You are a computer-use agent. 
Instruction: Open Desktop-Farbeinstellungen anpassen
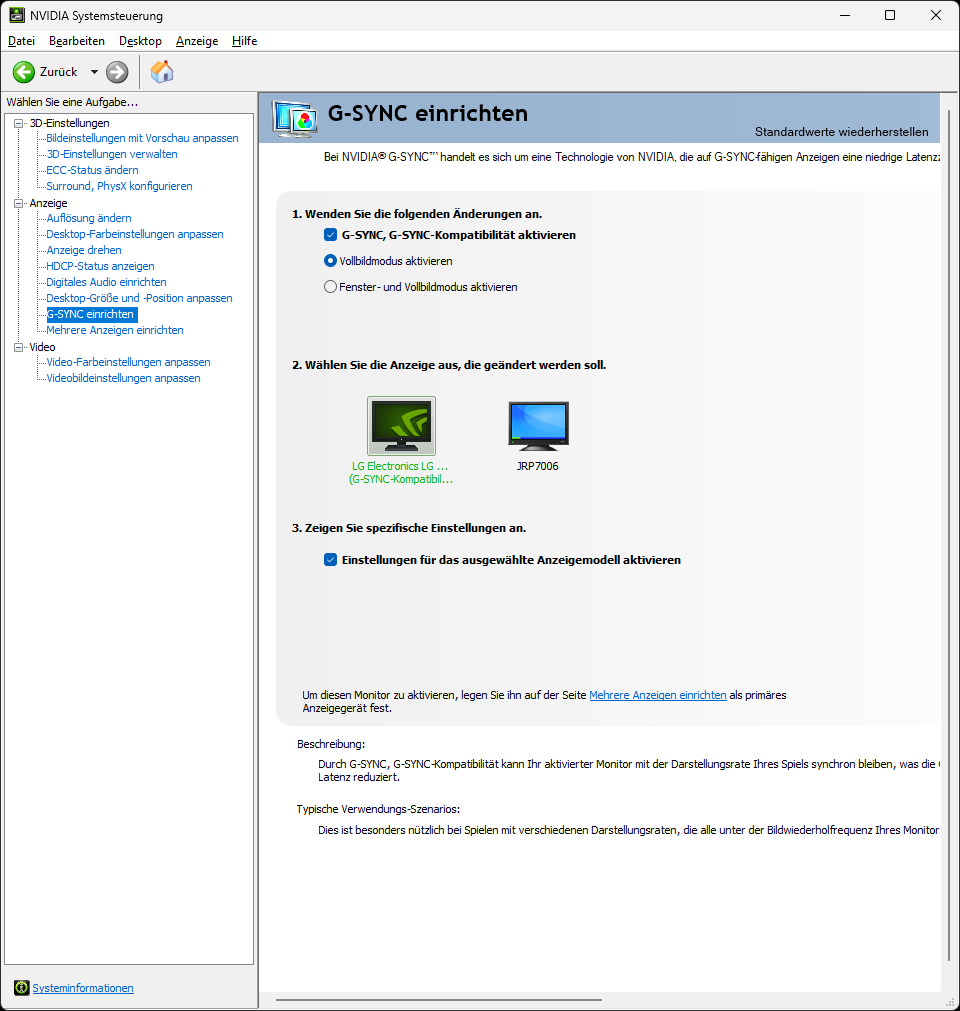point(135,234)
